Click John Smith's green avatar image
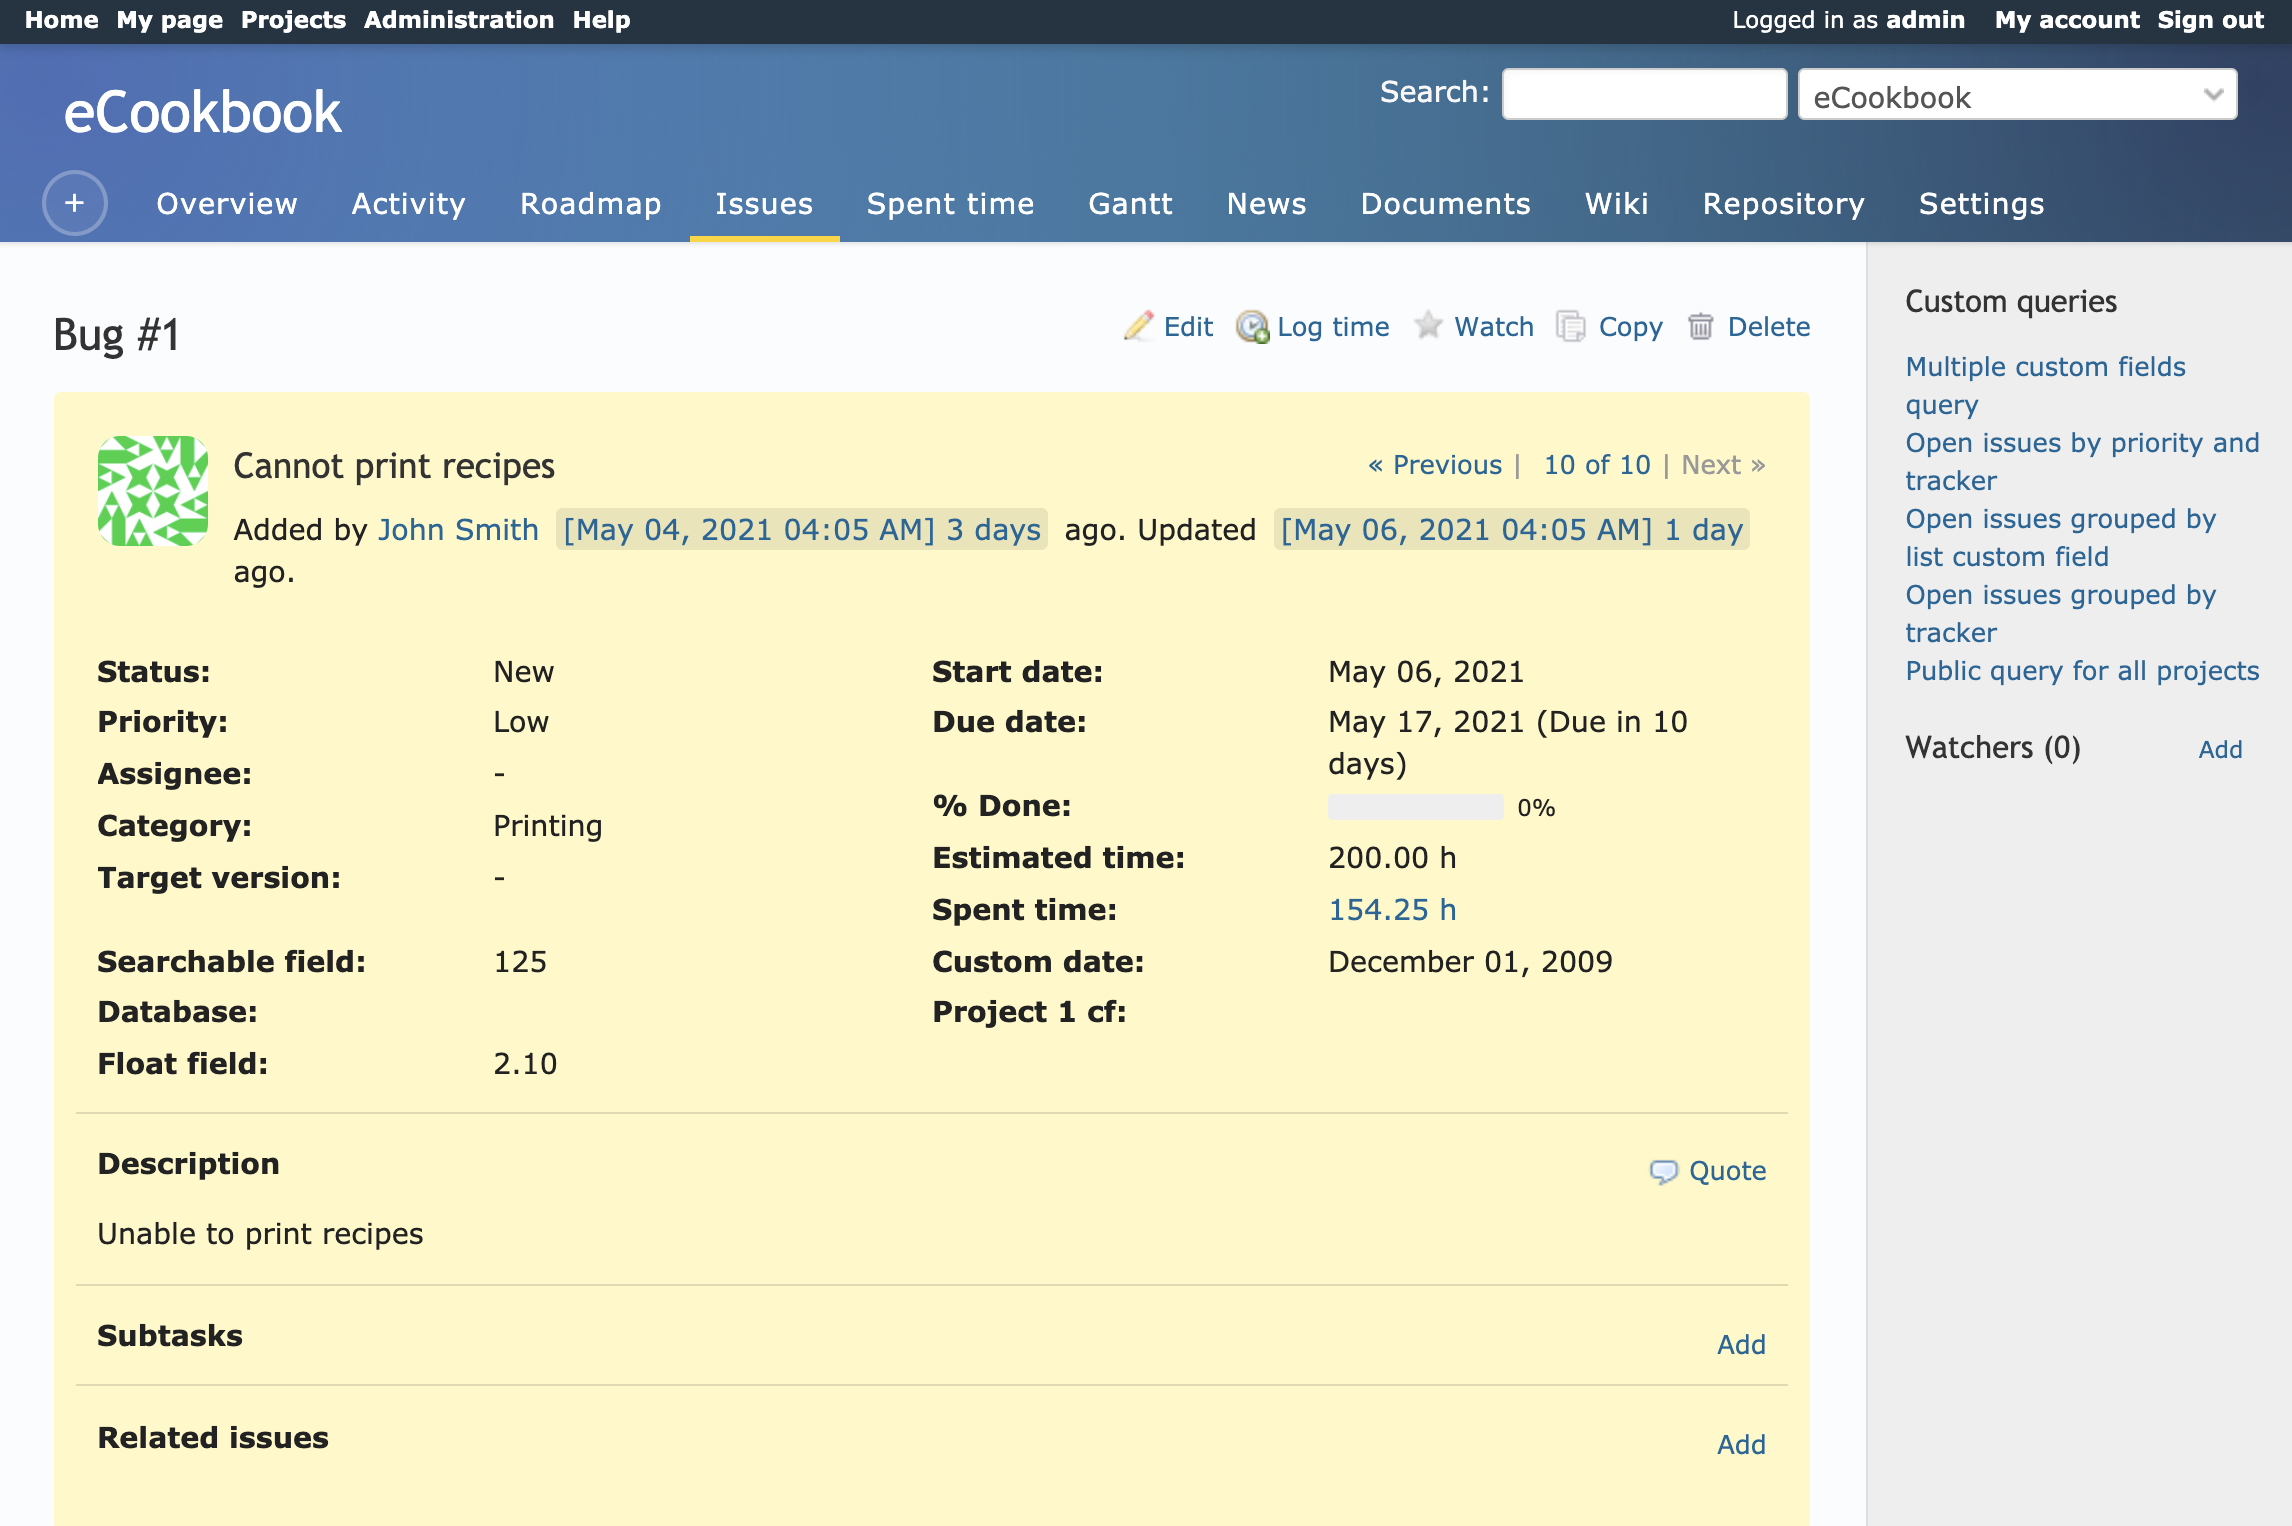Viewport: 2292px width, 1526px height. point(153,490)
